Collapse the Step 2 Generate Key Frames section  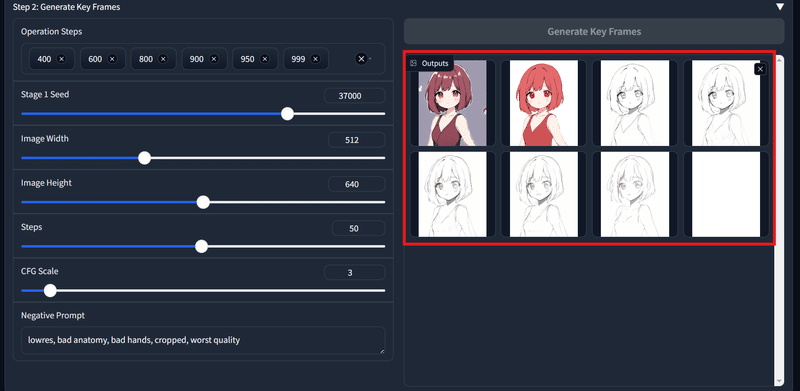[x=780, y=7]
